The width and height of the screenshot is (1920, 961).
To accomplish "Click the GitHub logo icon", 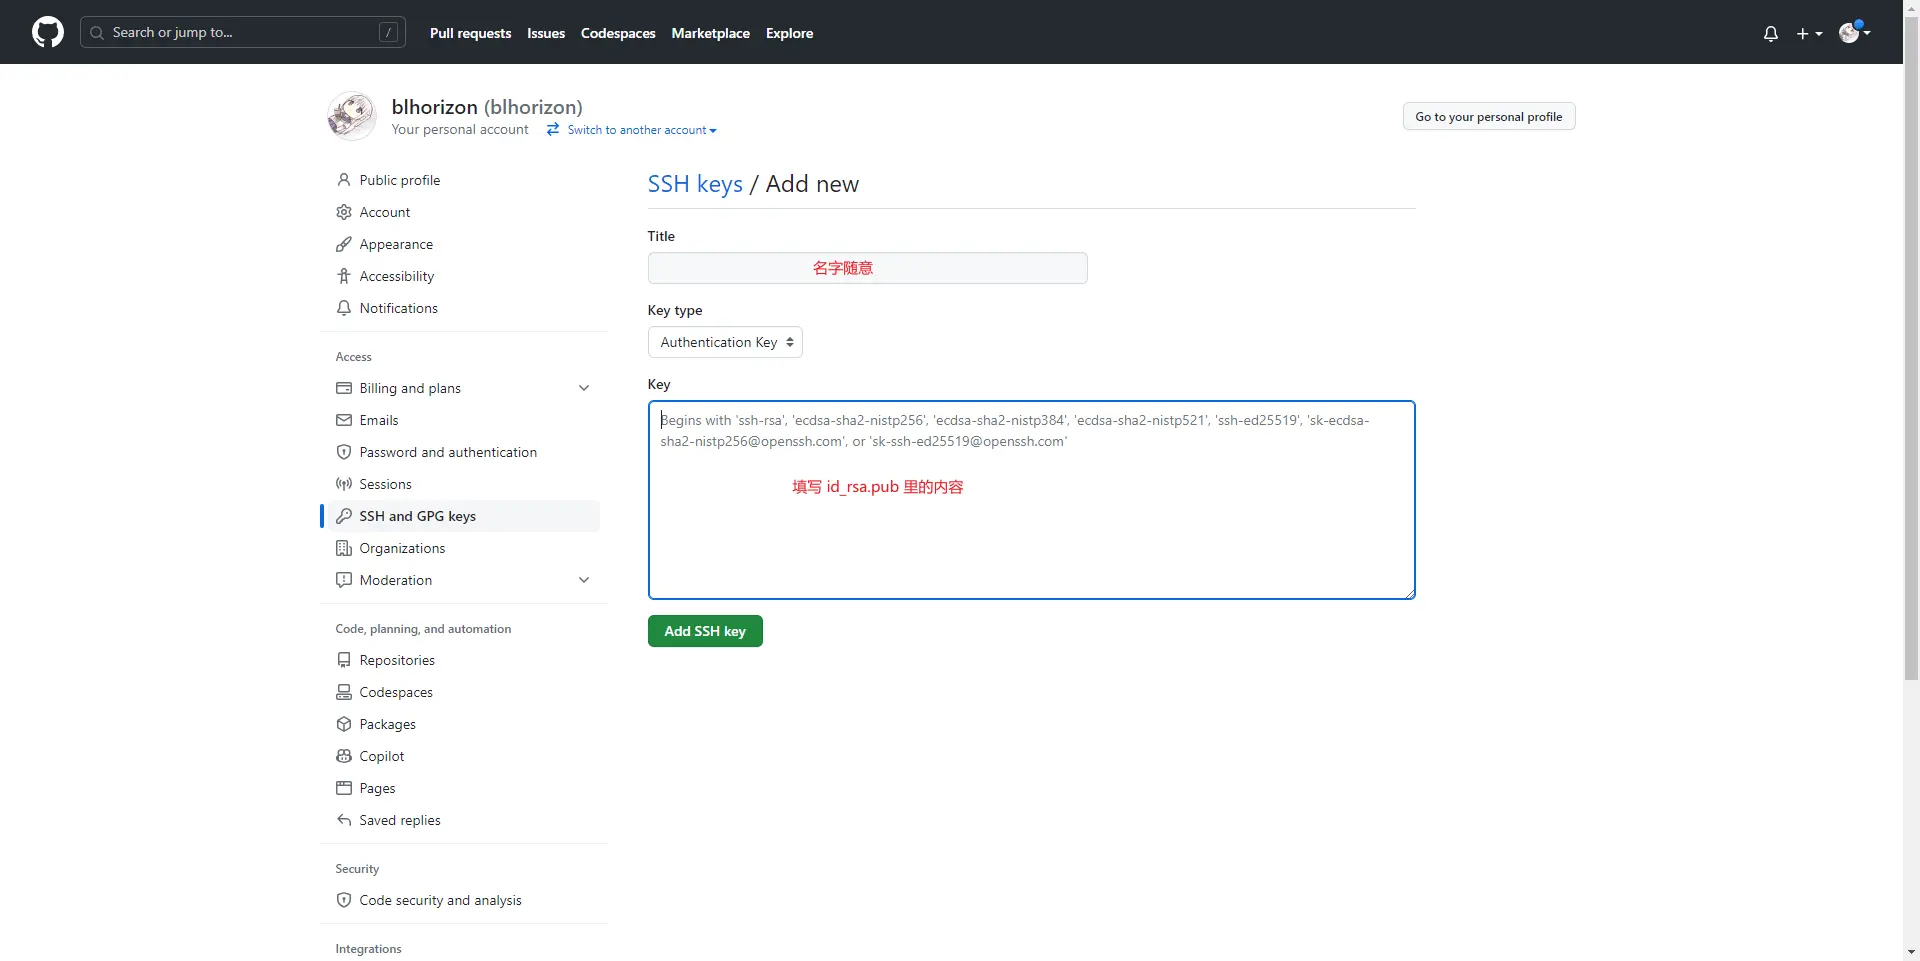I will tap(48, 32).
